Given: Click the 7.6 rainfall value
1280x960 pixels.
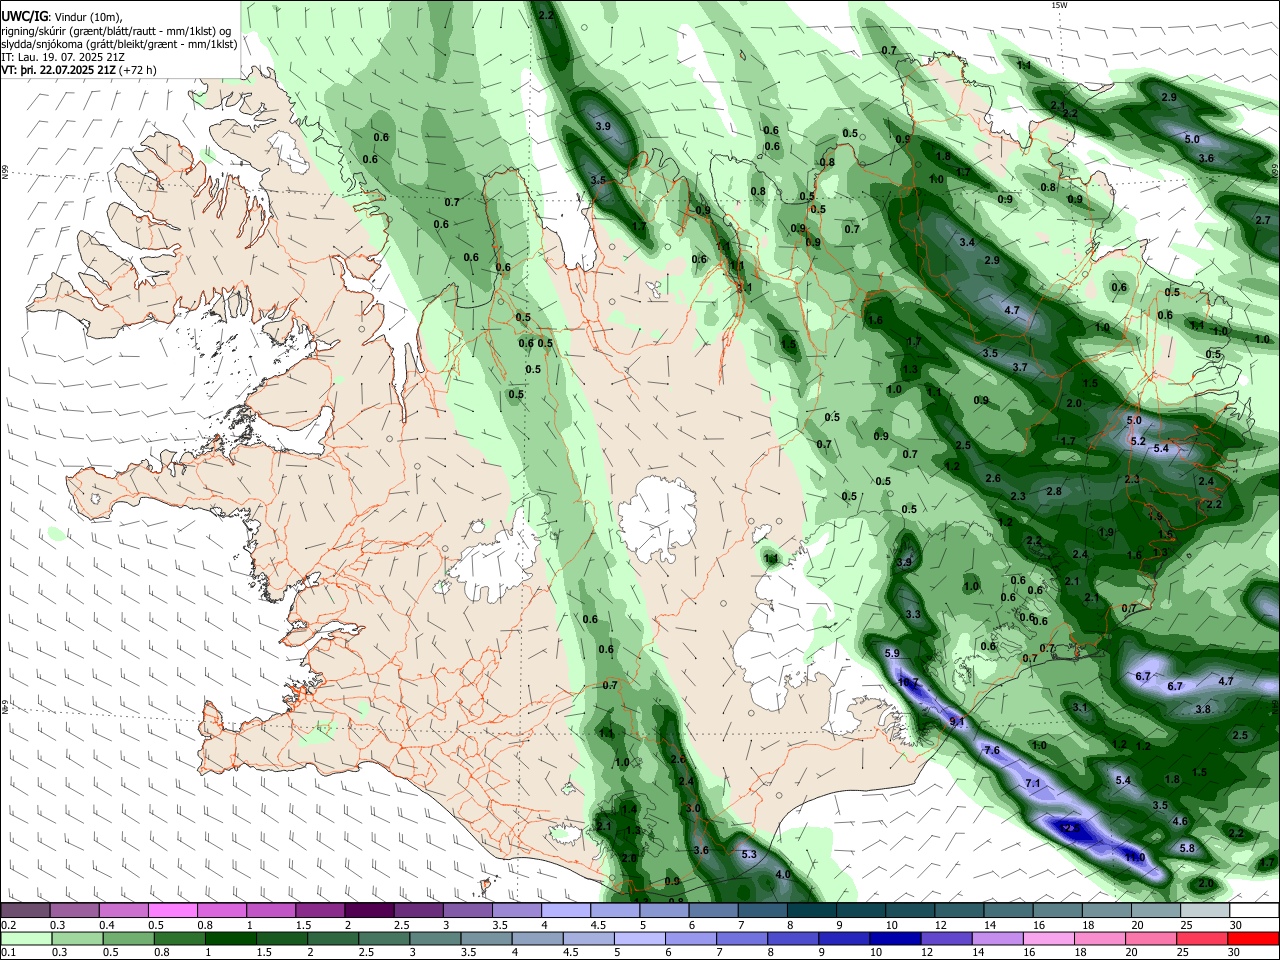Looking at the screenshot, I should coord(992,750).
